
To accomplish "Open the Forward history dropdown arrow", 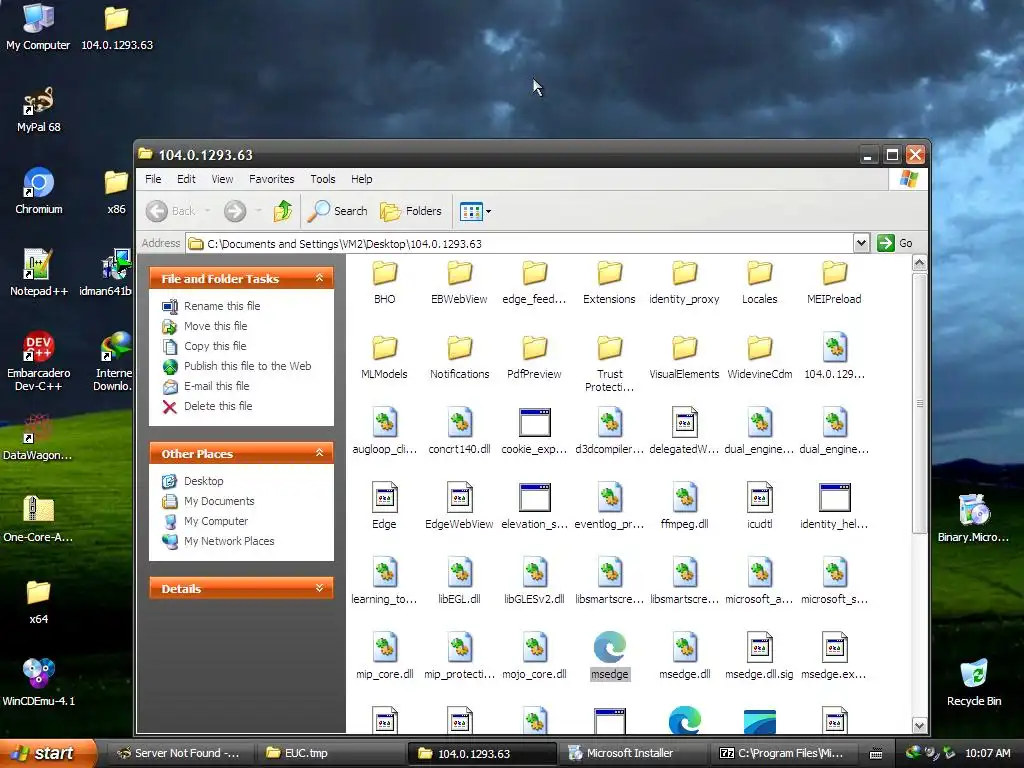I will [259, 211].
